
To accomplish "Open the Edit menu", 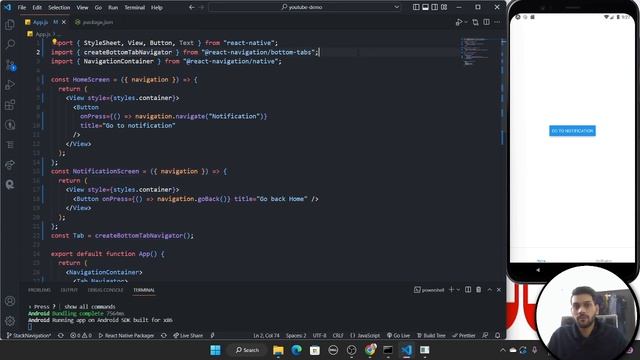I will [37, 7].
